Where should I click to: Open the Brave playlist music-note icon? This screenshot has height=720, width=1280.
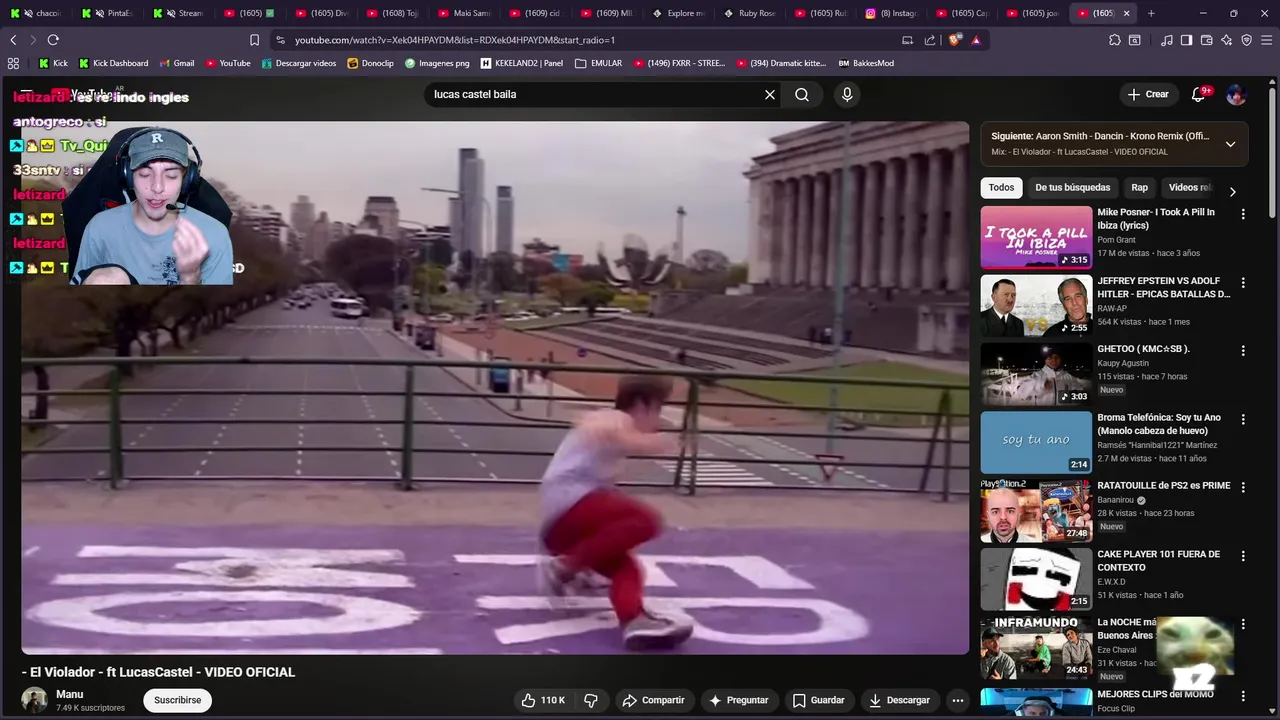click(1167, 40)
